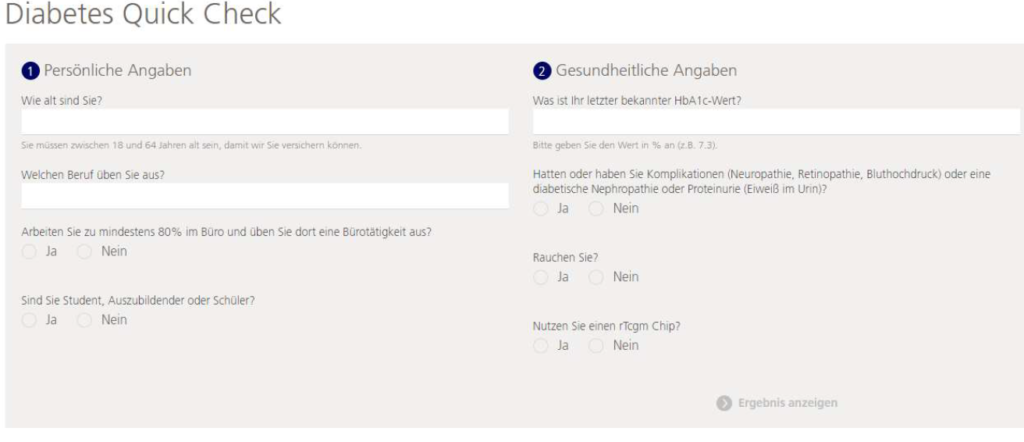Click the Persönliche Angaben section heading
Image resolution: width=1024 pixels, height=442 pixels.
click(x=118, y=71)
